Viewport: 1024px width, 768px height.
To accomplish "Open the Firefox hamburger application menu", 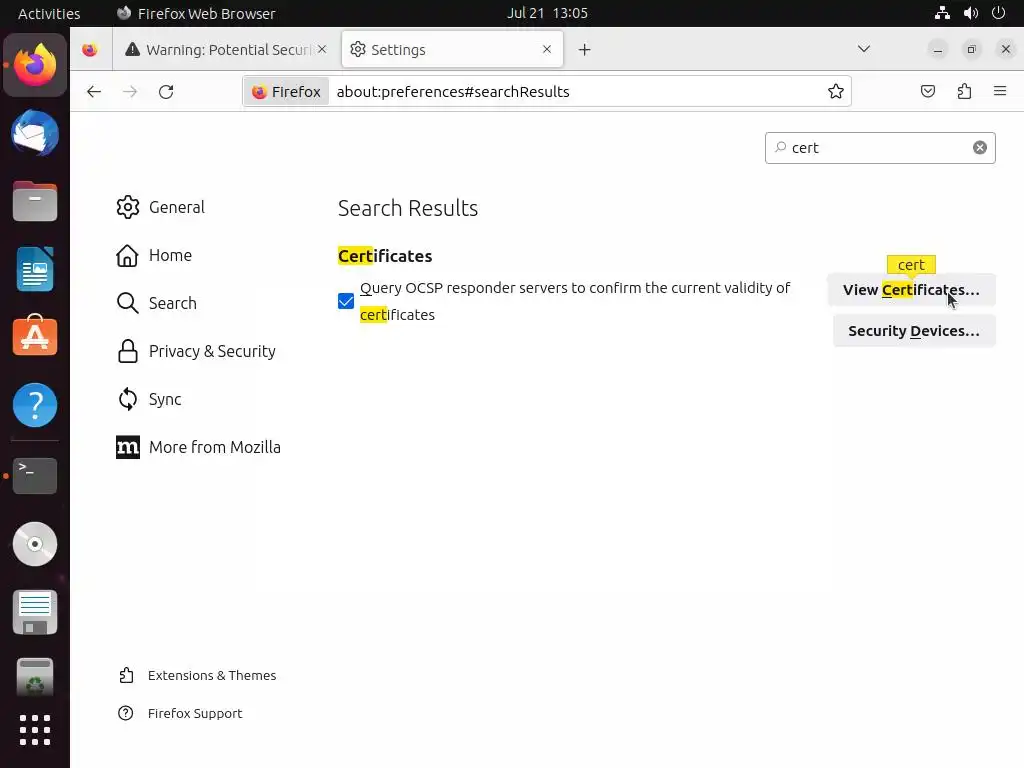I will click(1000, 92).
